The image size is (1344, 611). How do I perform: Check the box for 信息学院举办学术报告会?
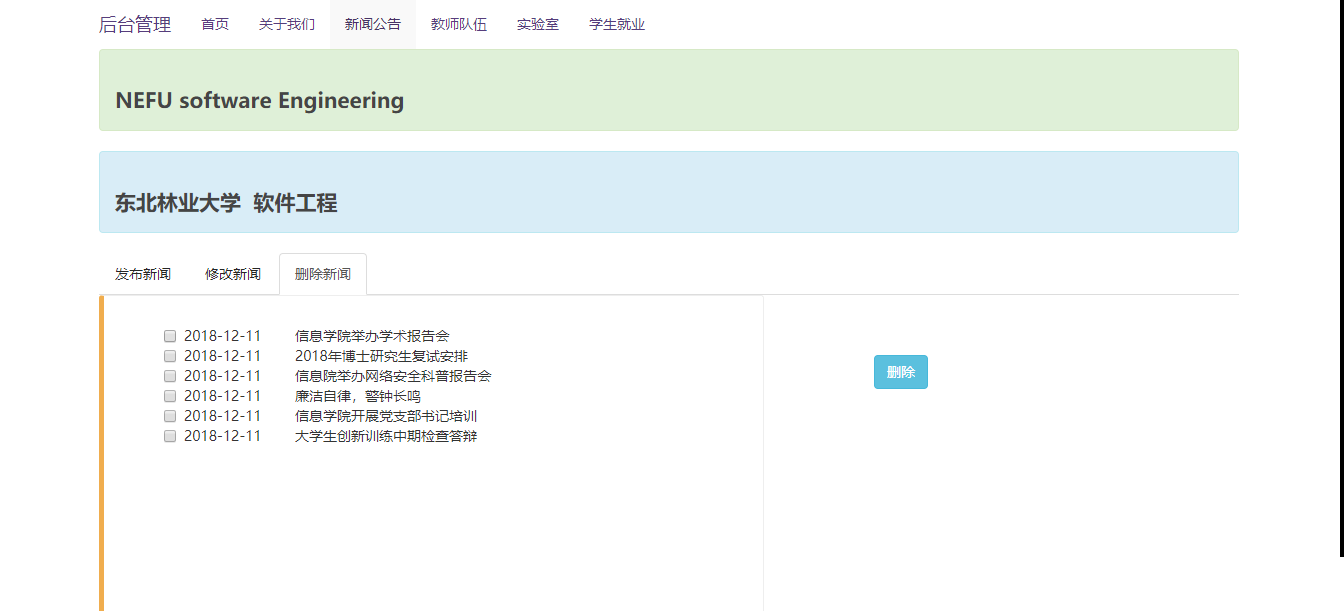click(170, 336)
